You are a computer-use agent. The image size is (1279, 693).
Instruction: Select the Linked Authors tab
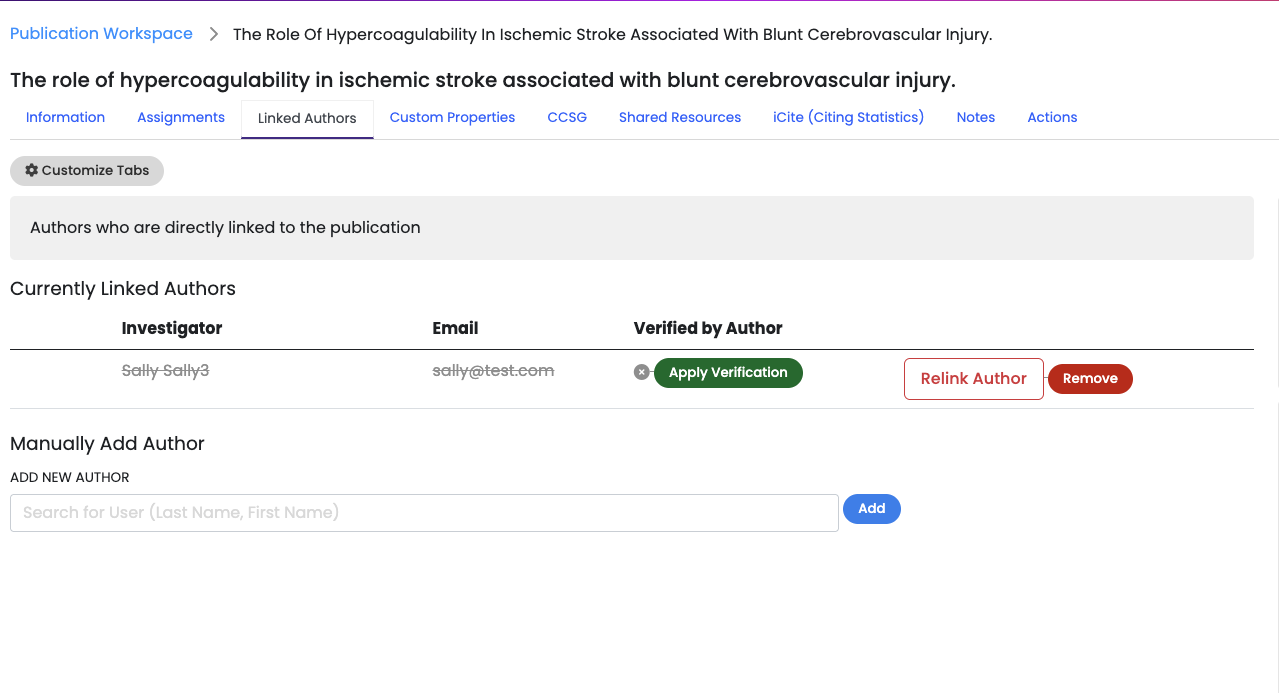[x=307, y=119]
